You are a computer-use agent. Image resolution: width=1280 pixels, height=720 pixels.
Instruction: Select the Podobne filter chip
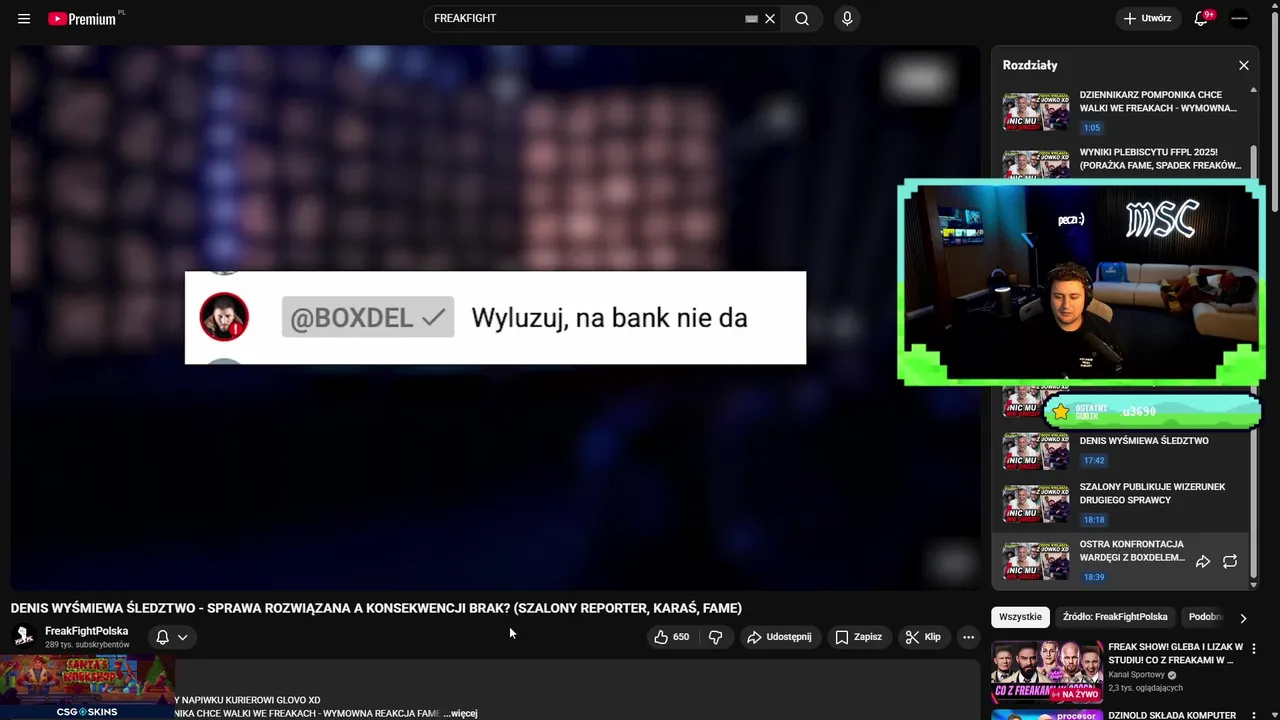click(1205, 617)
